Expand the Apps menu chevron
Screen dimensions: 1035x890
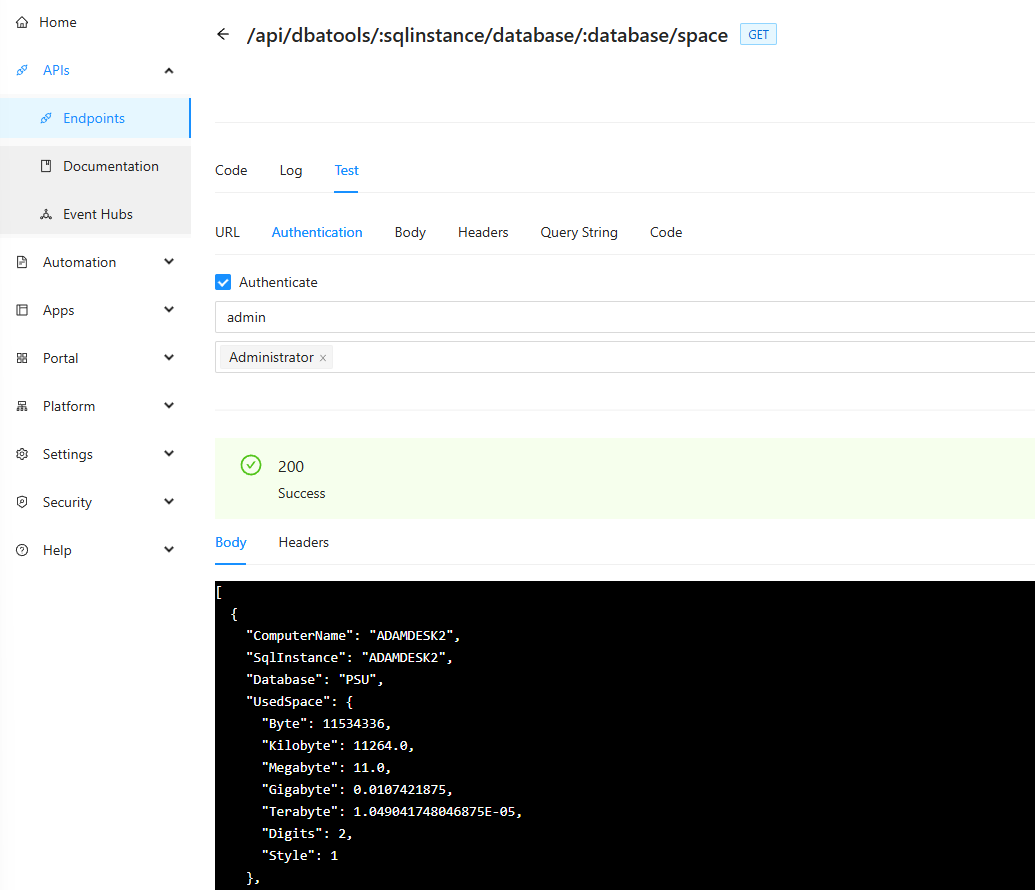point(169,310)
